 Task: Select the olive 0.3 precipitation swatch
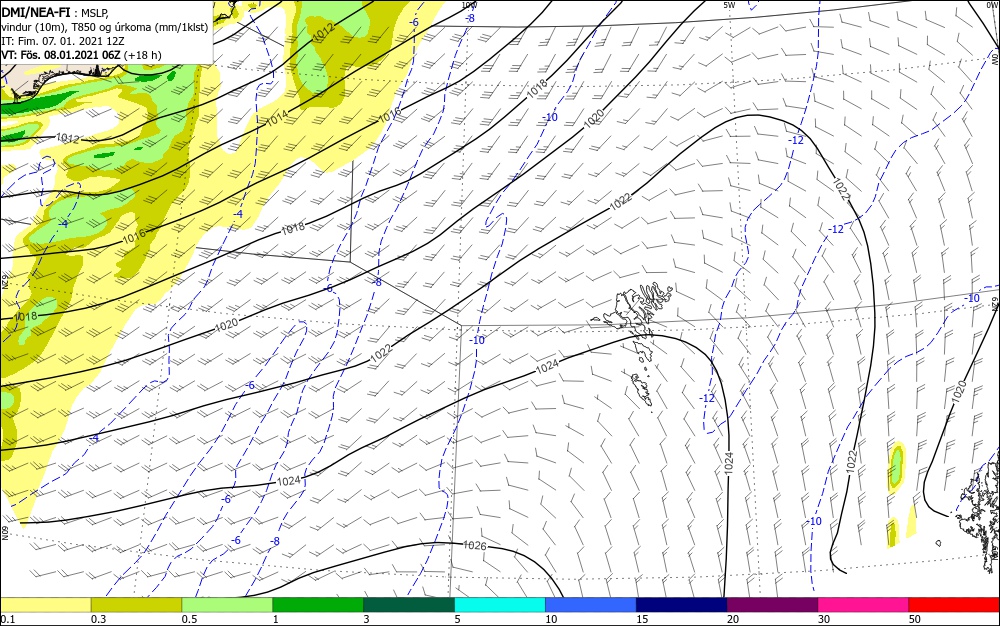[x=136, y=605]
